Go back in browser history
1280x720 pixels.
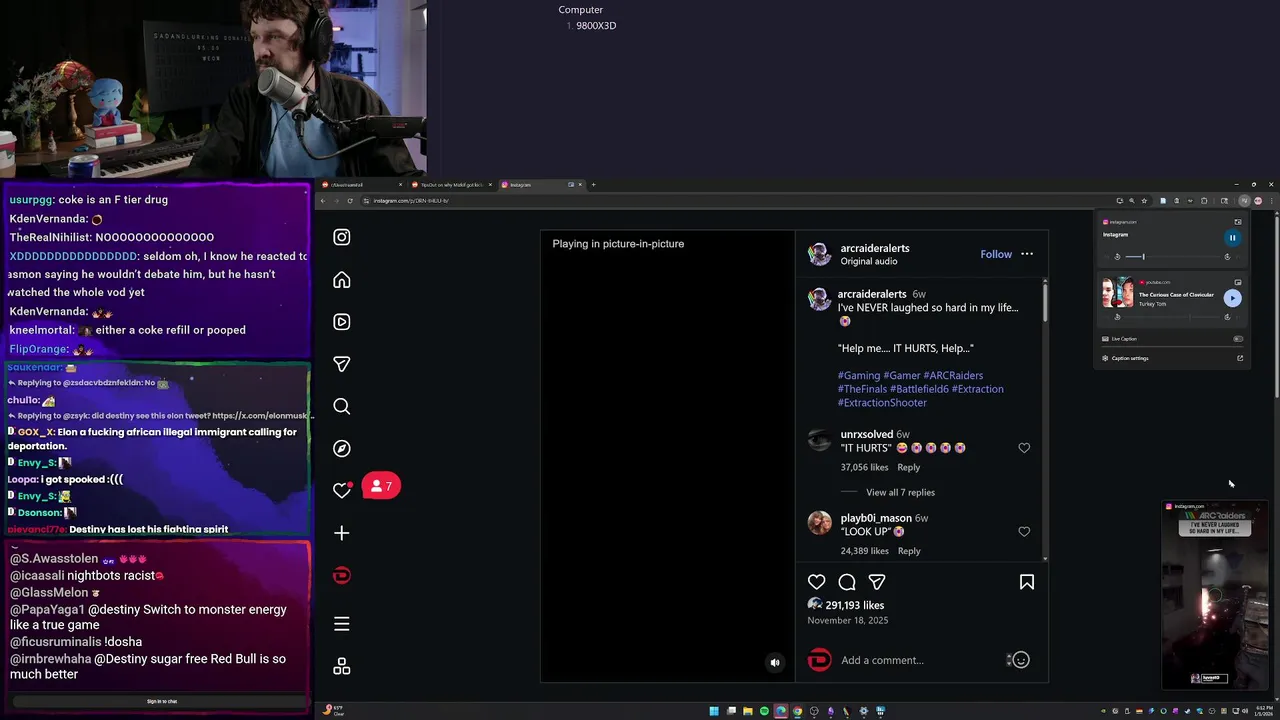tap(323, 201)
